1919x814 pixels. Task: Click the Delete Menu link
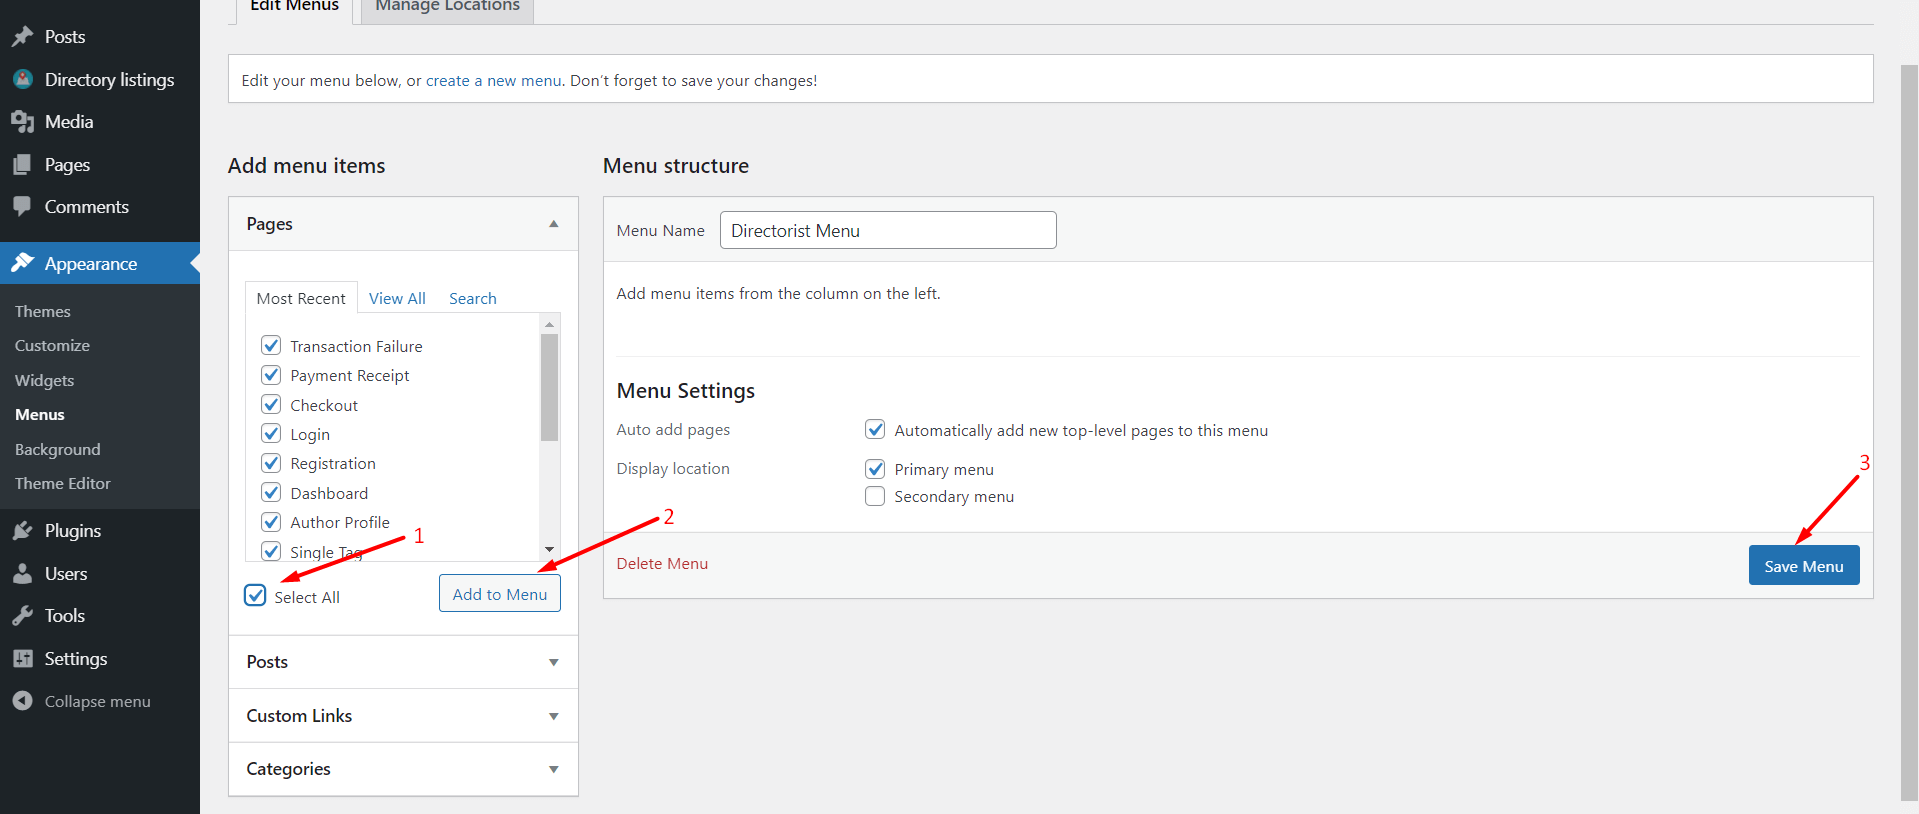(x=662, y=563)
